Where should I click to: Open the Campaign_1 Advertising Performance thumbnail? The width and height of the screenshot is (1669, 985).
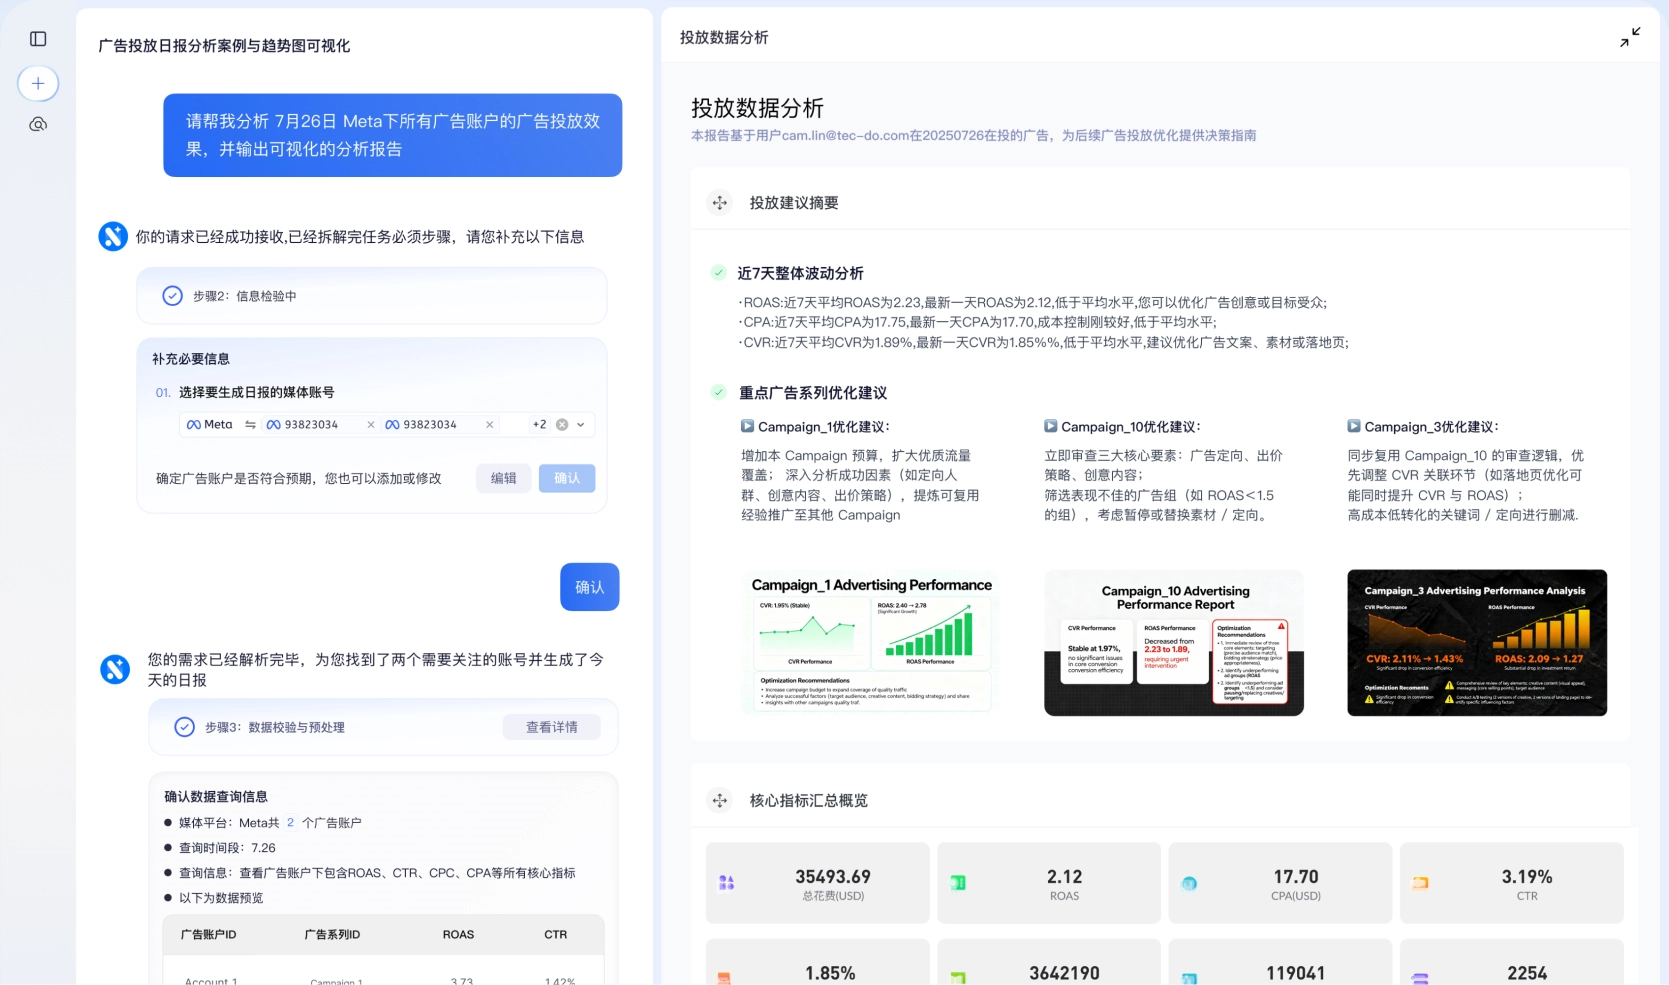tap(871, 642)
